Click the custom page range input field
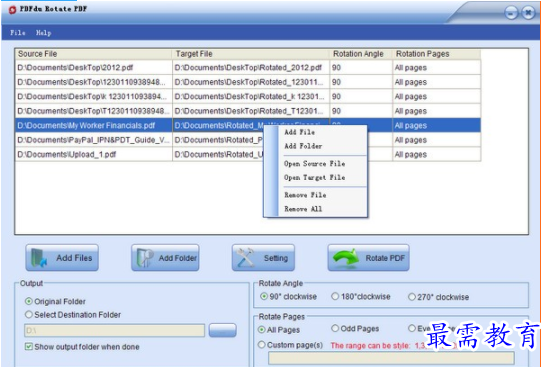 (391, 358)
